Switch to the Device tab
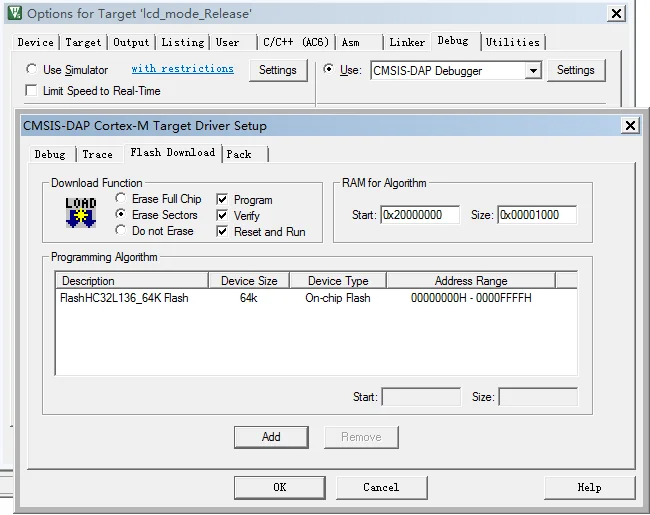Viewport: 650px width, 515px height. pos(35,42)
